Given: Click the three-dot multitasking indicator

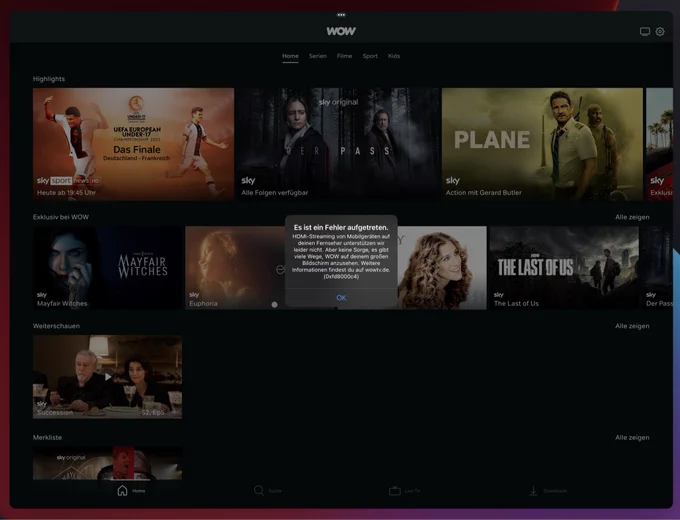Looking at the screenshot, I should point(341,15).
